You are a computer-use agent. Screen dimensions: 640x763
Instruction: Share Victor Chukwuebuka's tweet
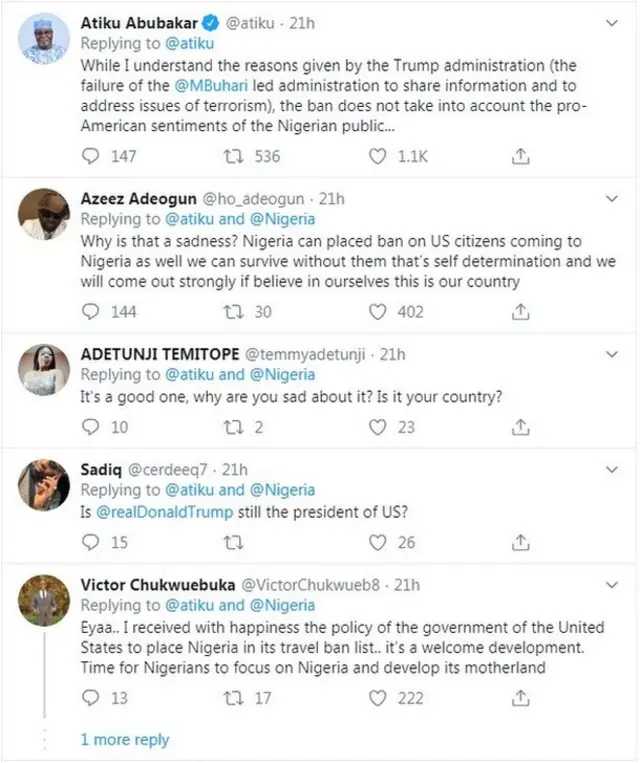[x=520, y=698]
